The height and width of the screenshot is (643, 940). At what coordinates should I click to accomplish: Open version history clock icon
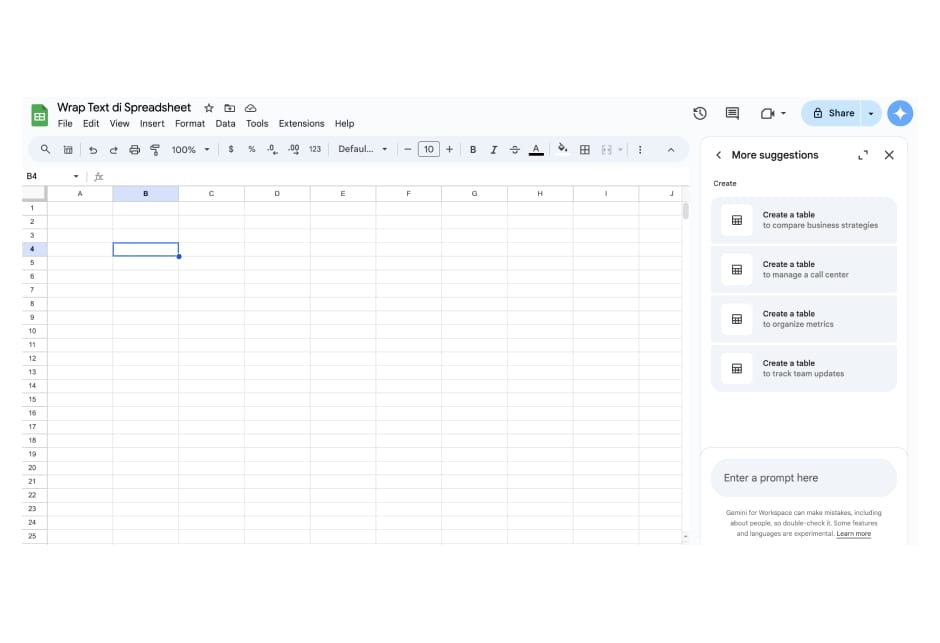coord(700,113)
